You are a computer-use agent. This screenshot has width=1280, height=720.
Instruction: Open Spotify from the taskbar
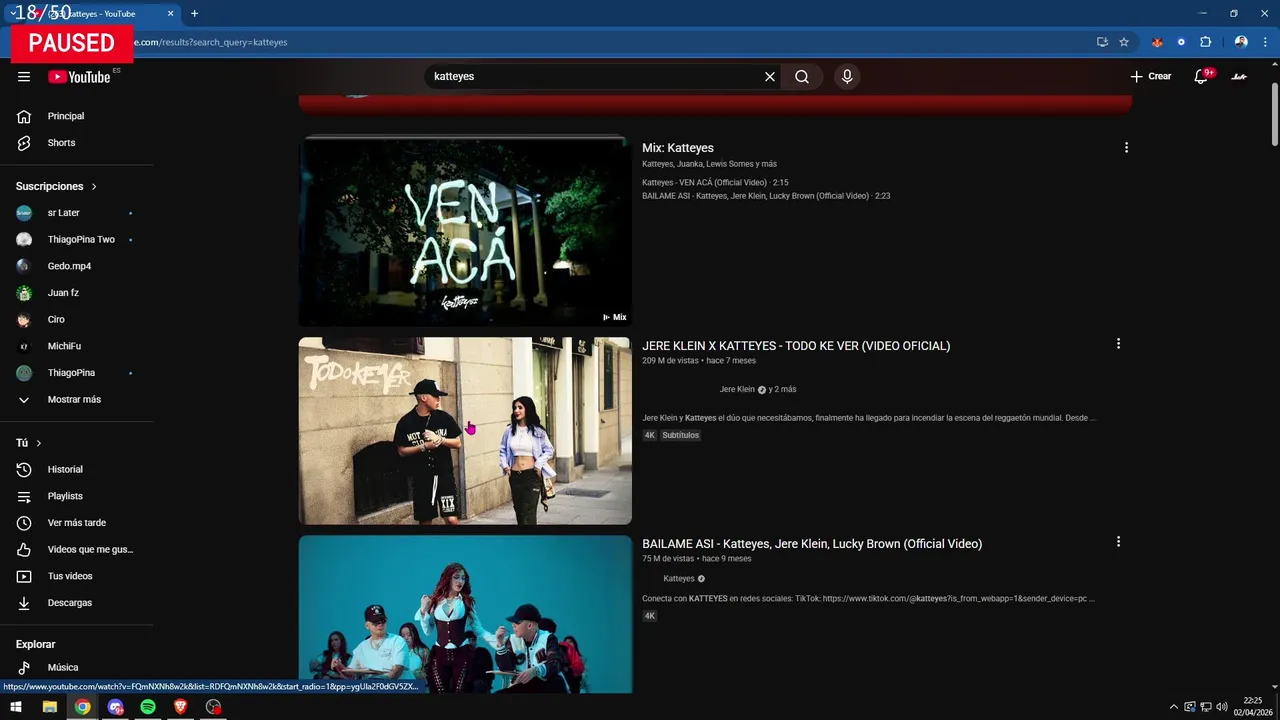[148, 707]
